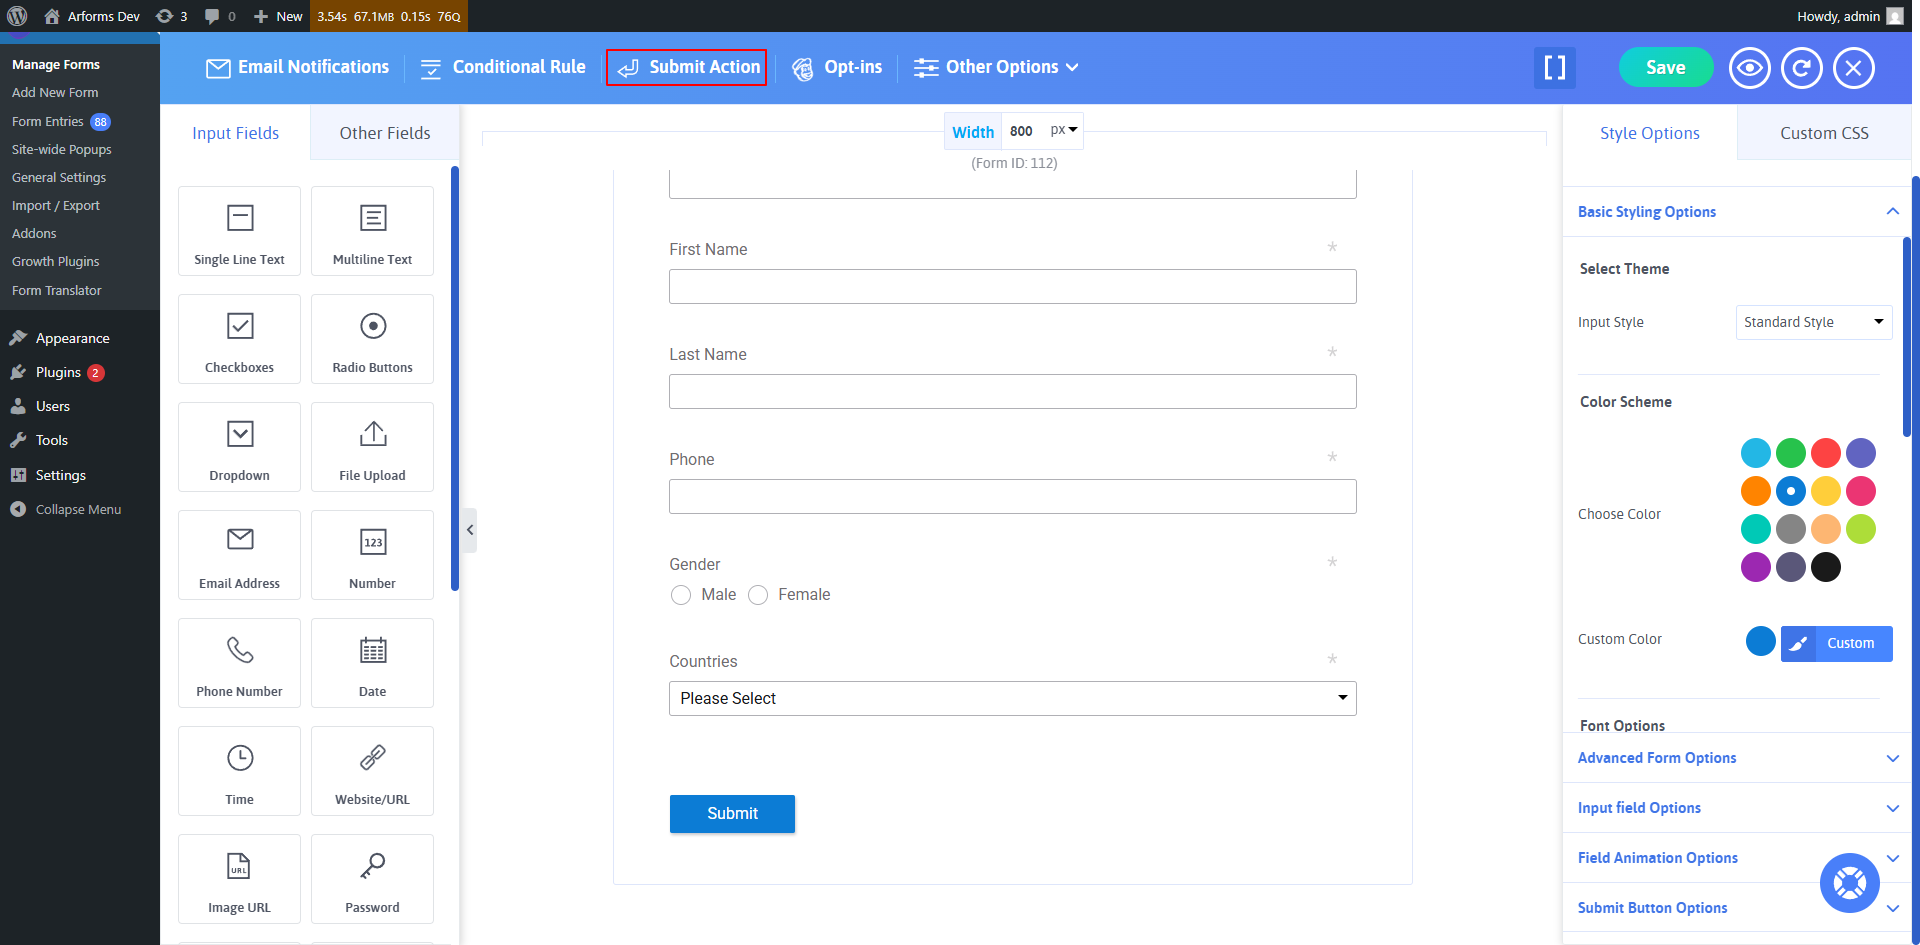Add a Dropdown field
The image size is (1920, 945).
pos(239,447)
